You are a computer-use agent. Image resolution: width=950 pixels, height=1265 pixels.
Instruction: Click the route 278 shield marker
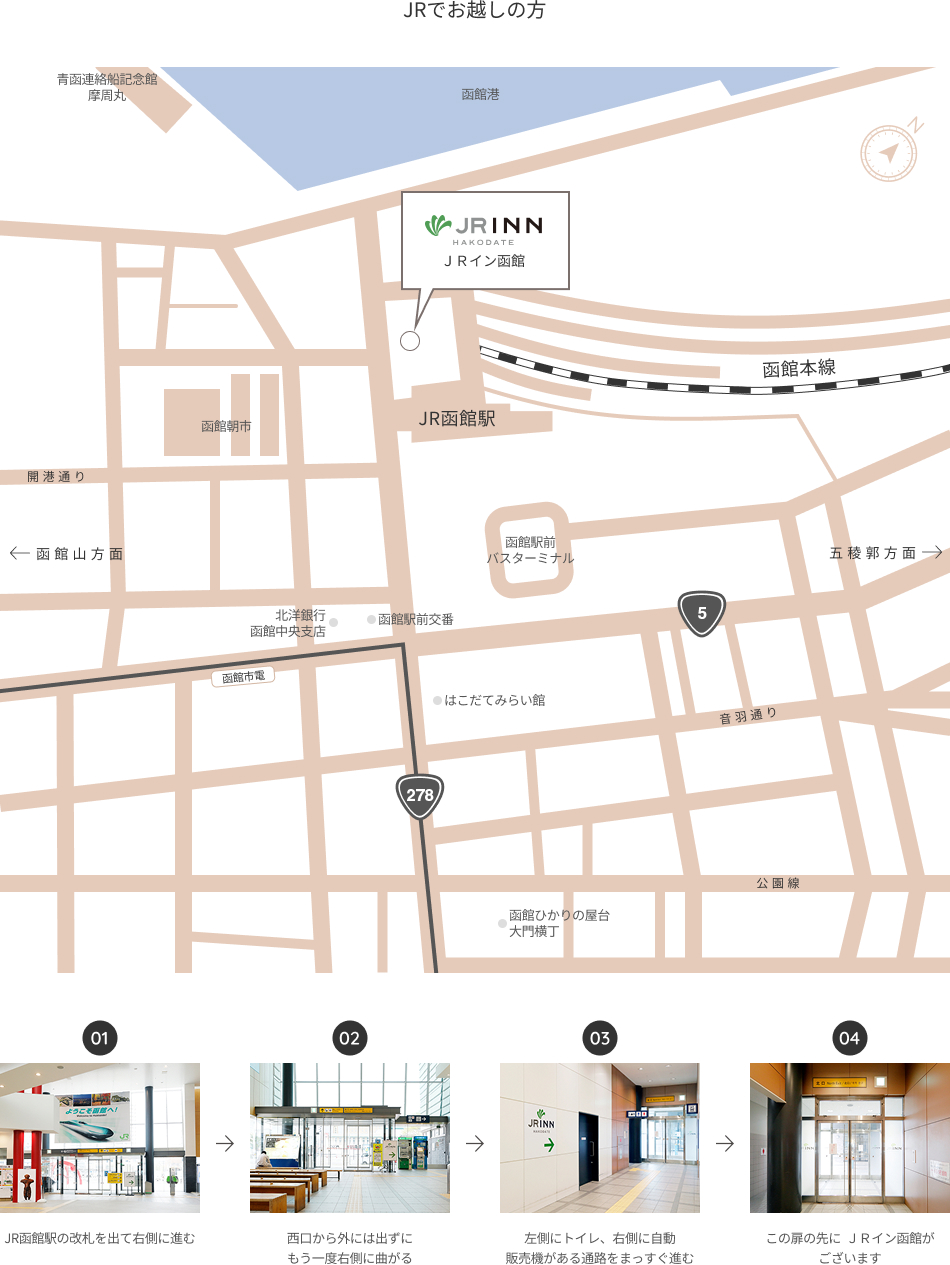pyautogui.click(x=420, y=796)
